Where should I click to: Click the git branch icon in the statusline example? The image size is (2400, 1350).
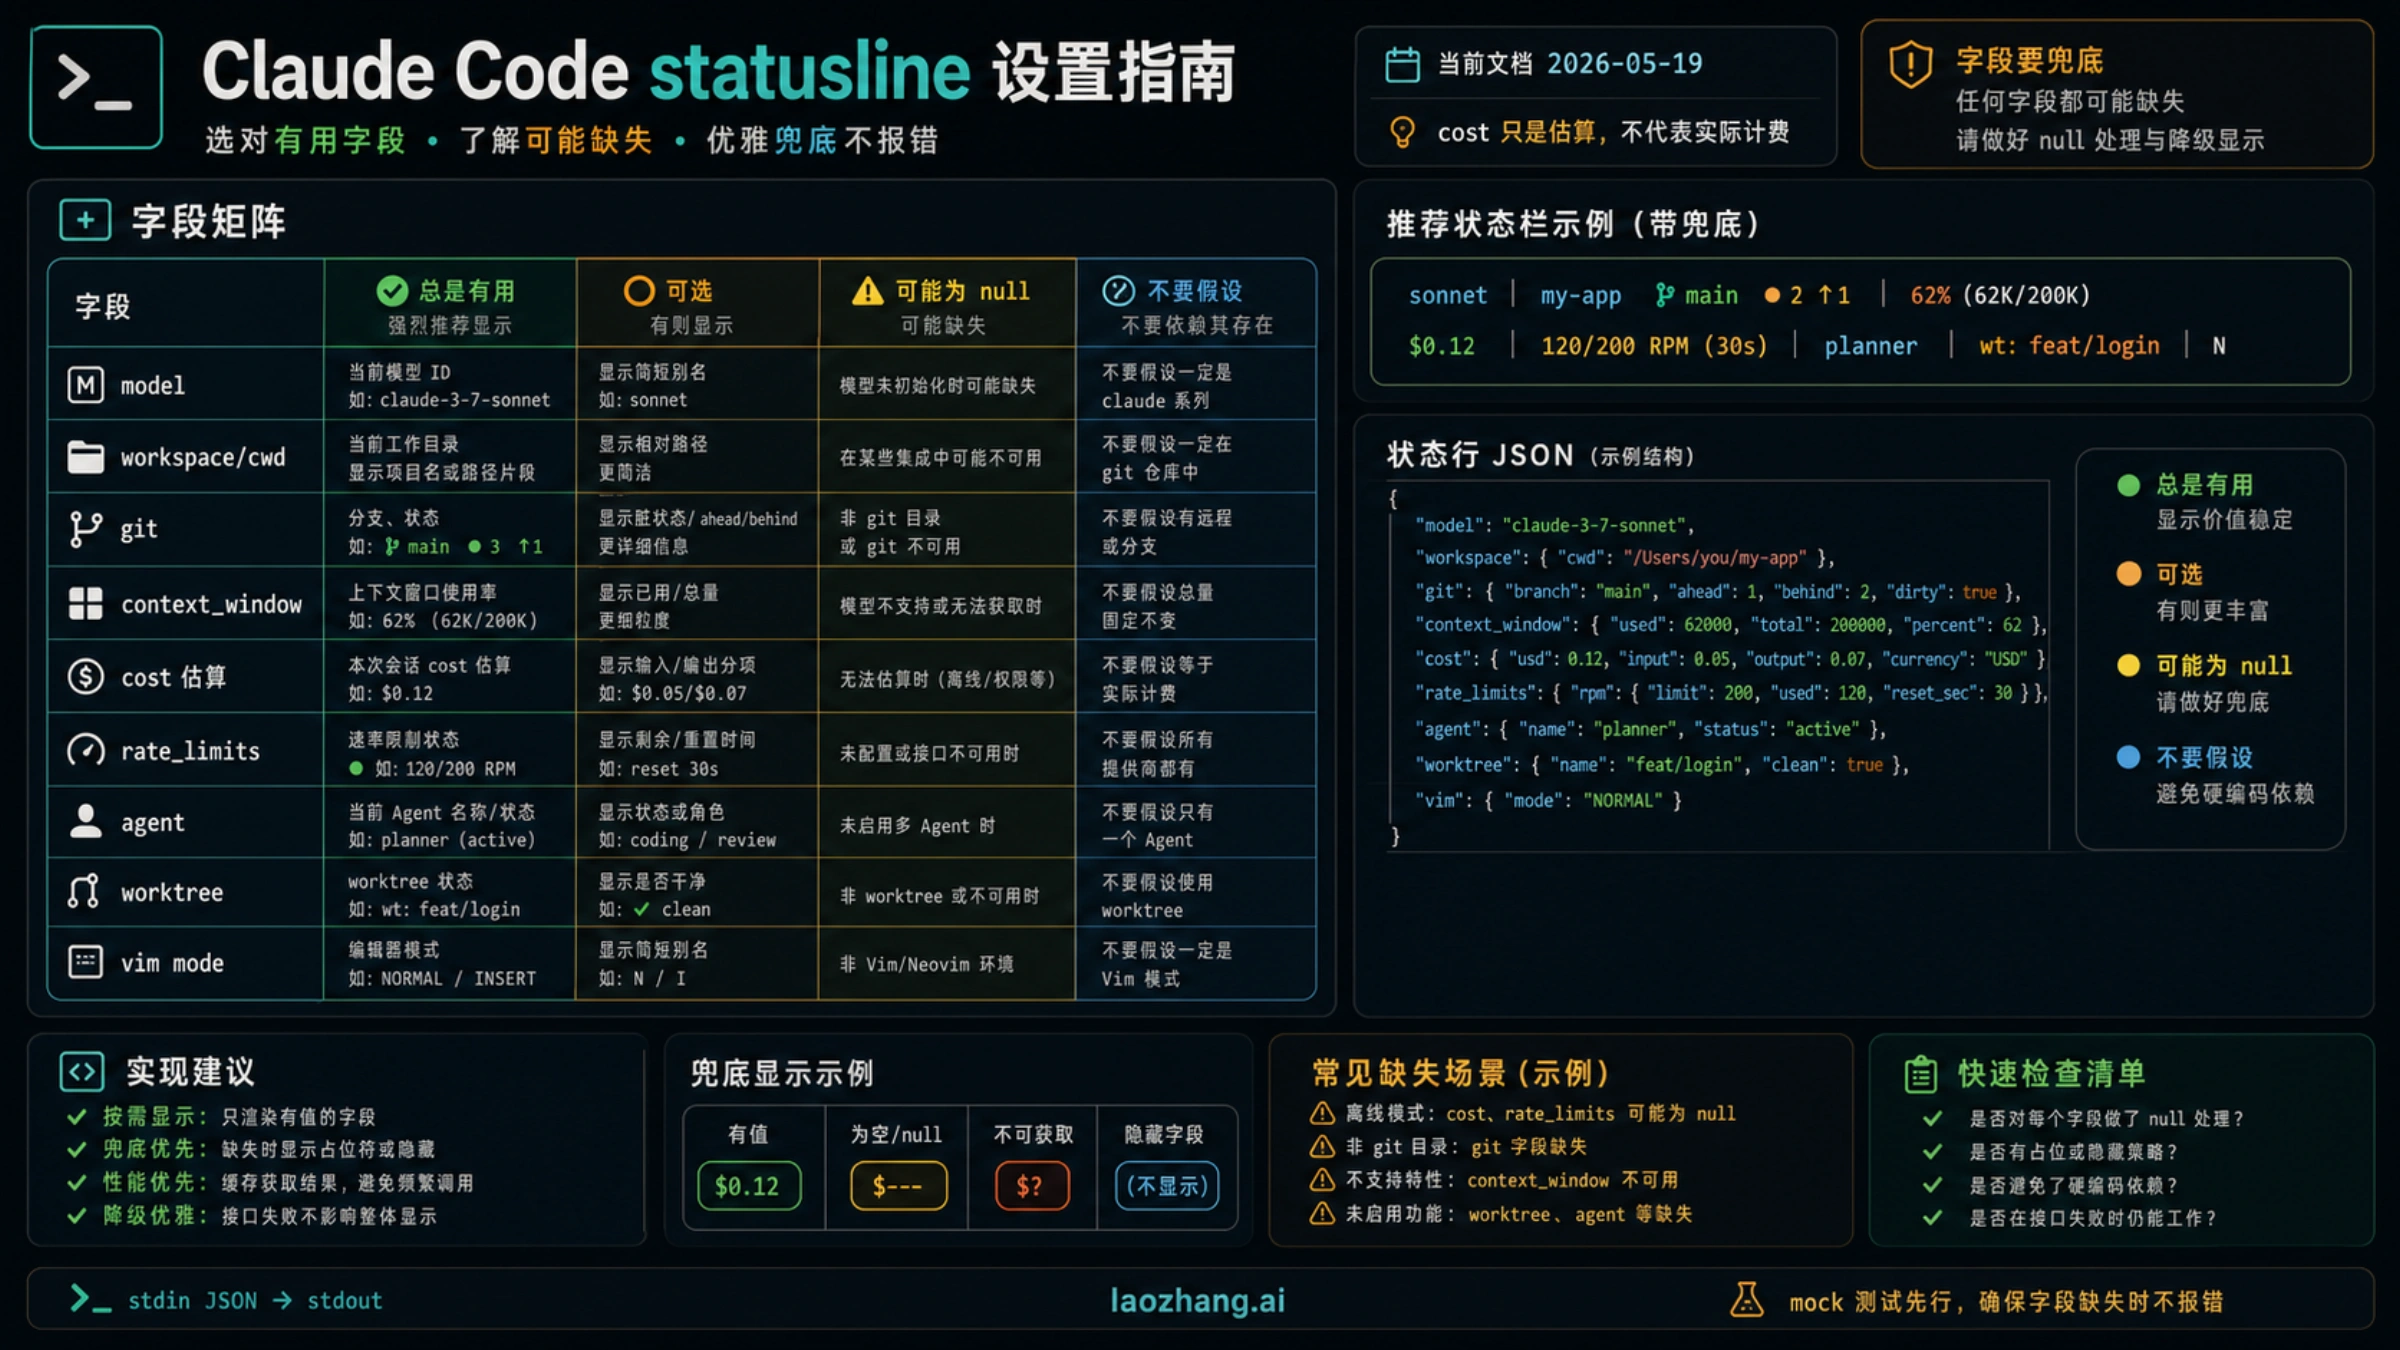tap(1663, 295)
